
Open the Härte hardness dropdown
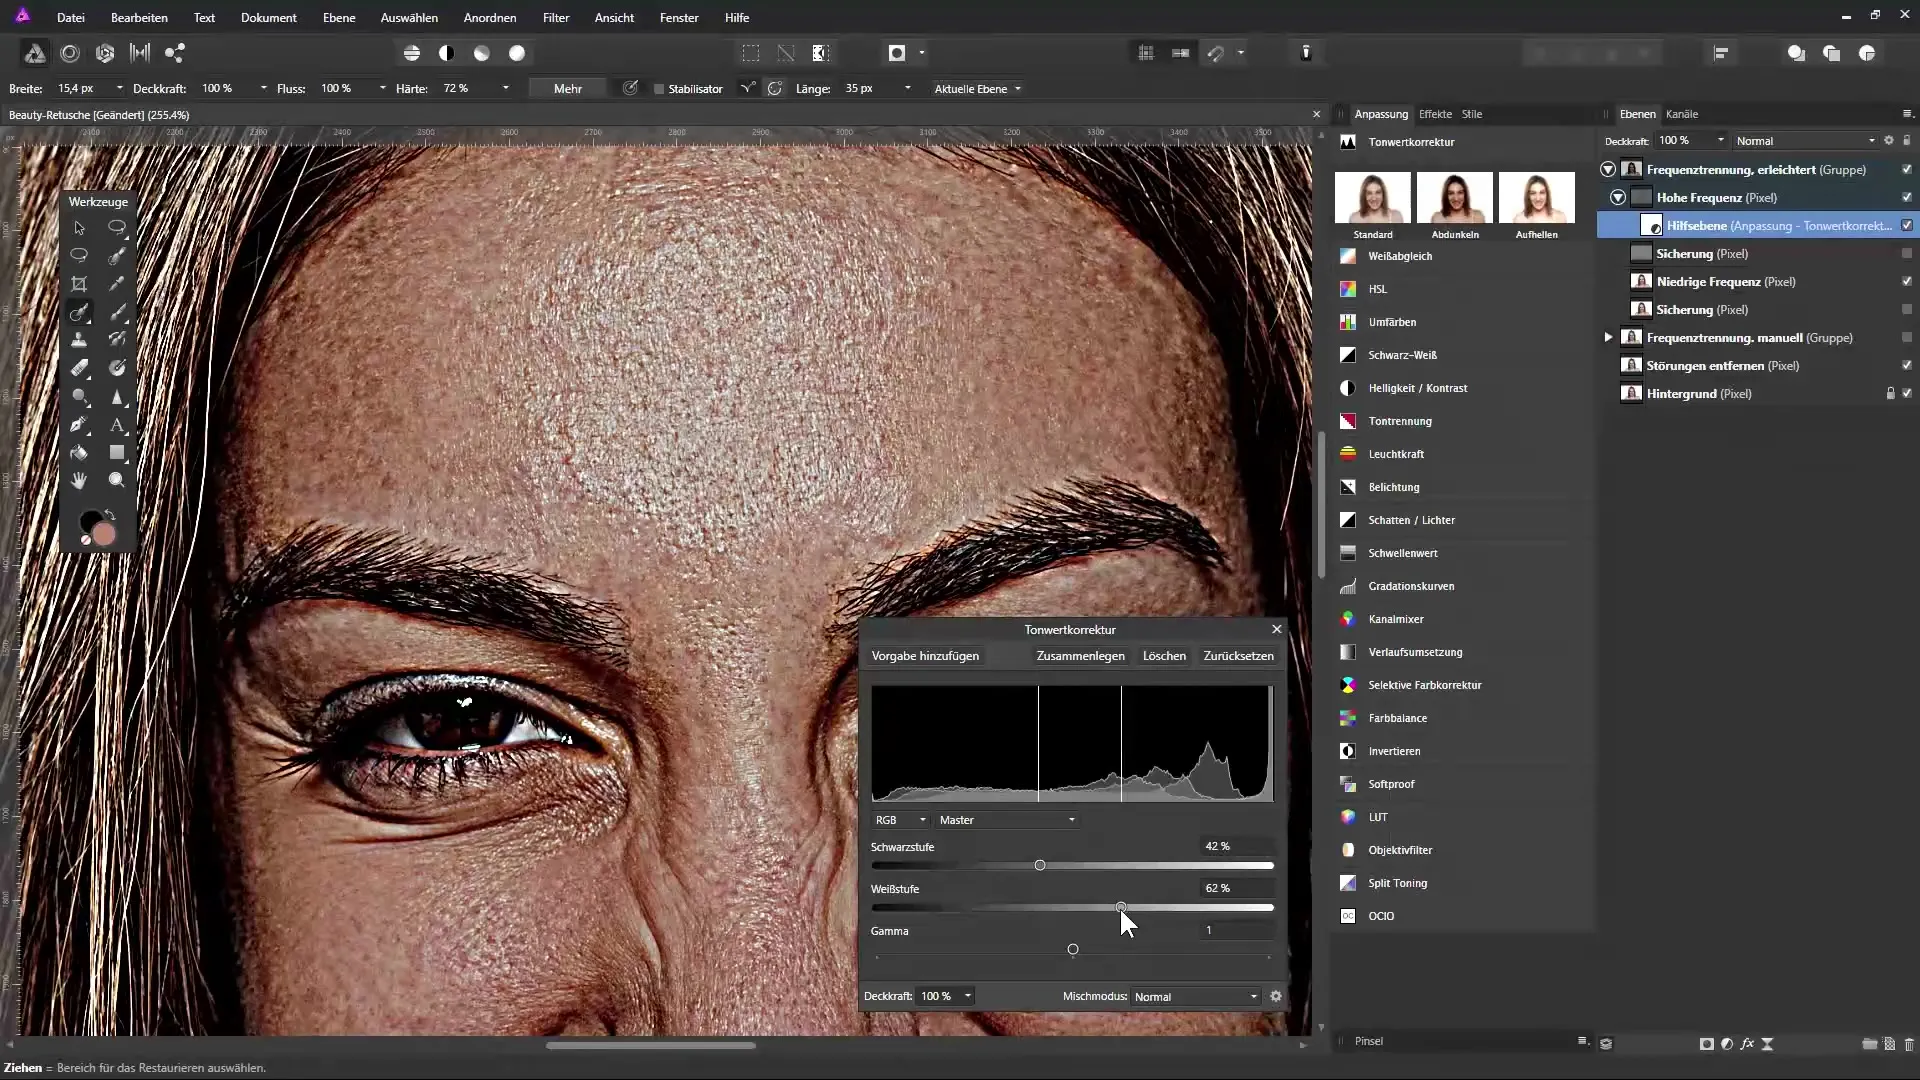click(x=505, y=88)
